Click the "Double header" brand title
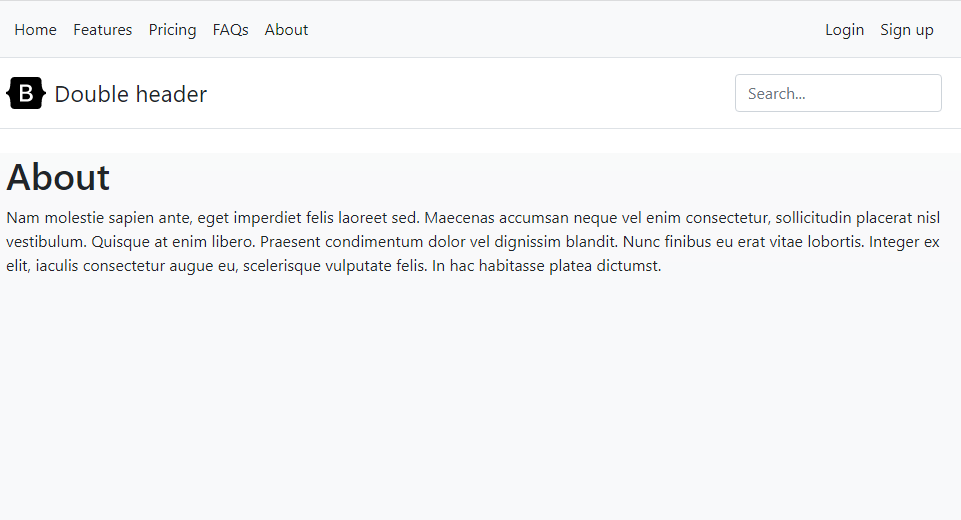The width and height of the screenshot is (961, 520). point(131,94)
